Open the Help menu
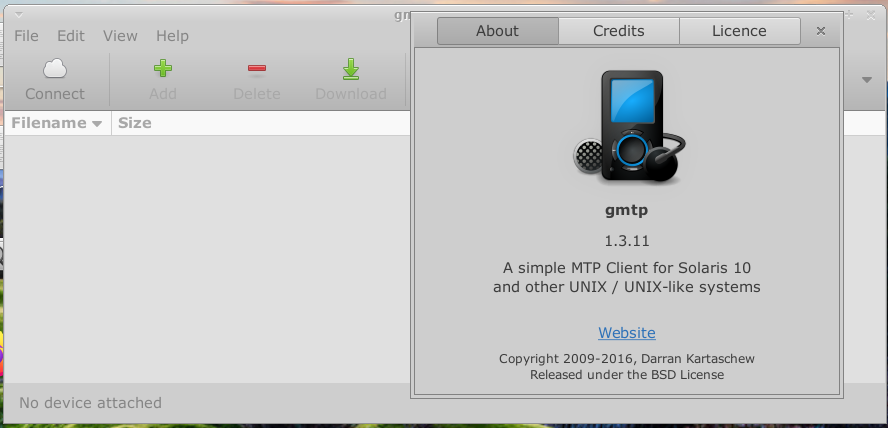This screenshot has height=428, width=888. [x=172, y=36]
